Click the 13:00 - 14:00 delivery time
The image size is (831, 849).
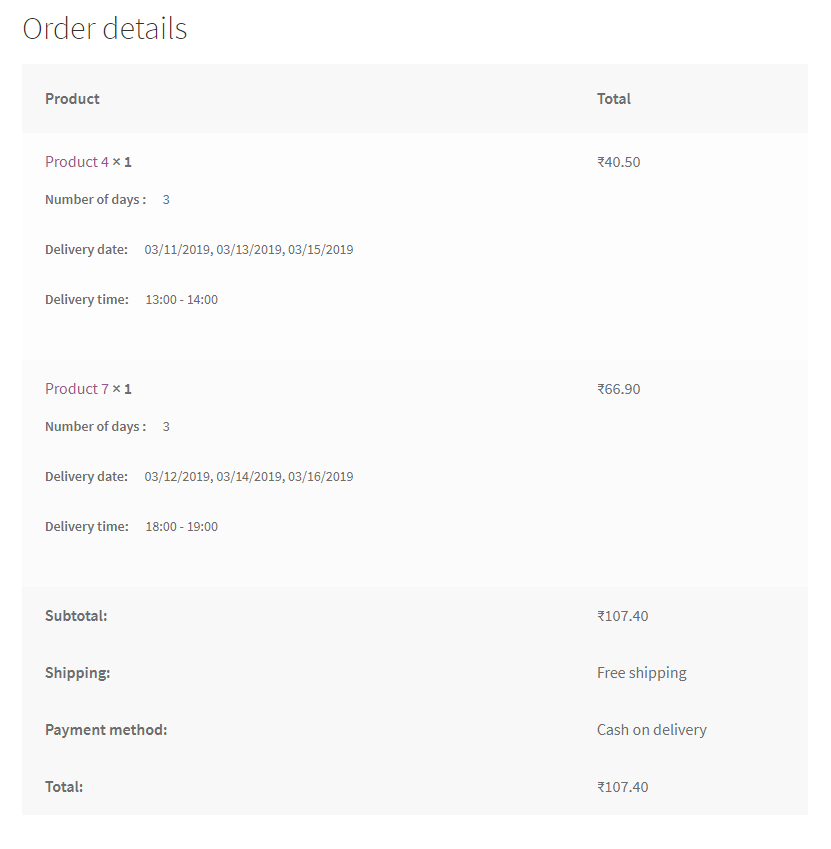[x=181, y=300]
